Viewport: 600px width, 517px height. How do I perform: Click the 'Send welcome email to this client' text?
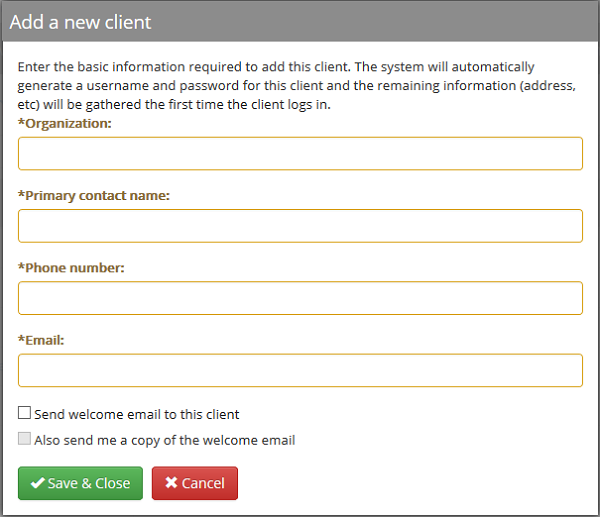pos(137,414)
